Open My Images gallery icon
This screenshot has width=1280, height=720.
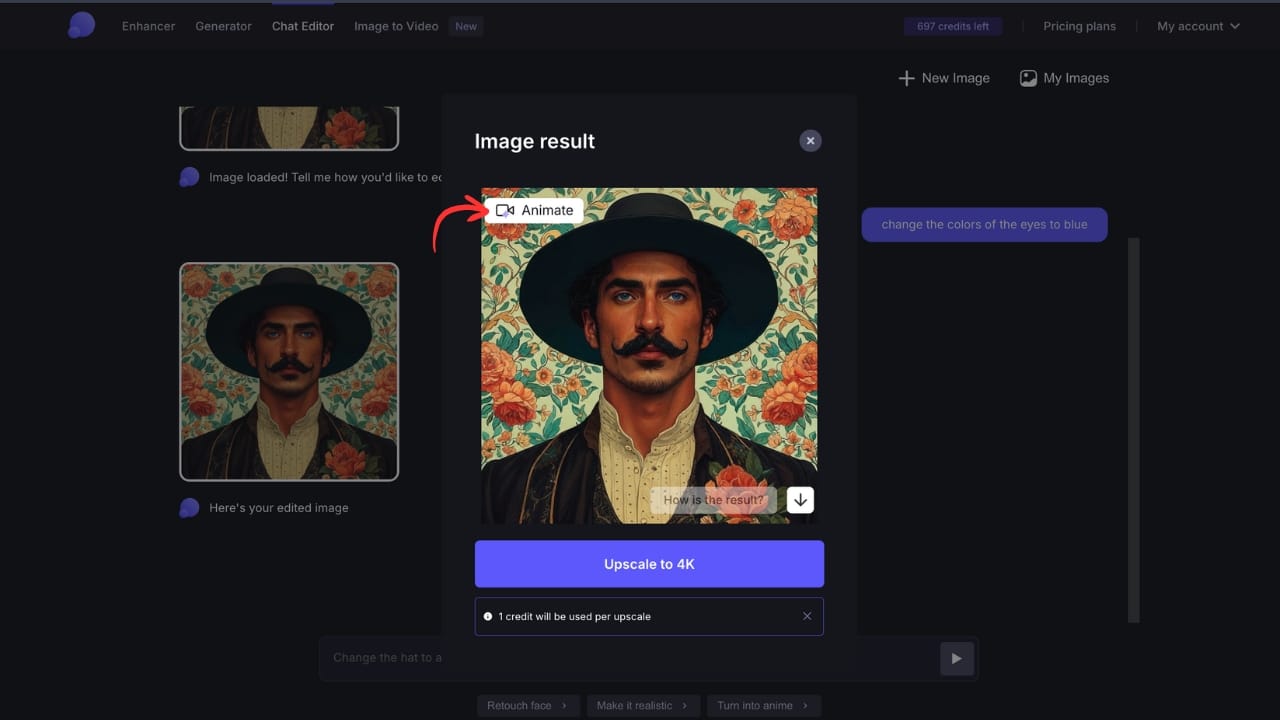1028,77
